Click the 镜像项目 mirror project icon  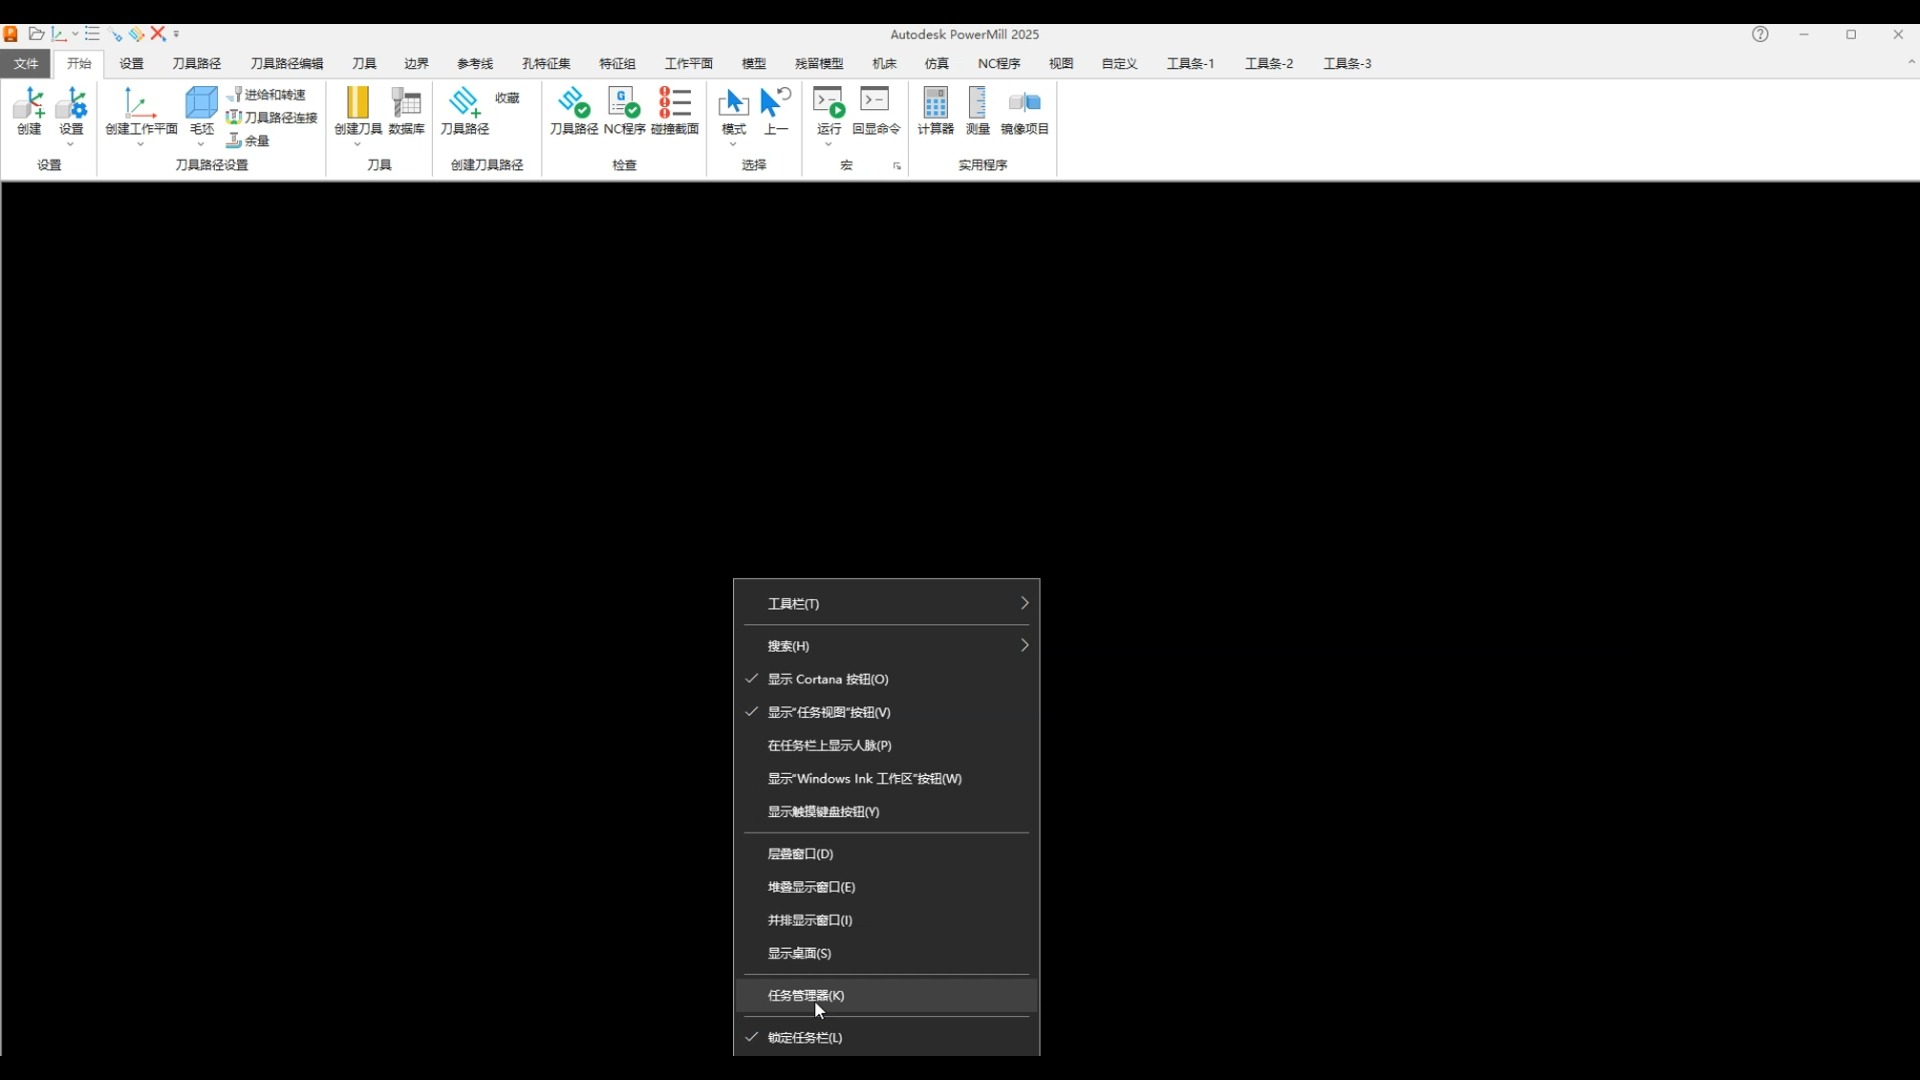tap(1024, 104)
